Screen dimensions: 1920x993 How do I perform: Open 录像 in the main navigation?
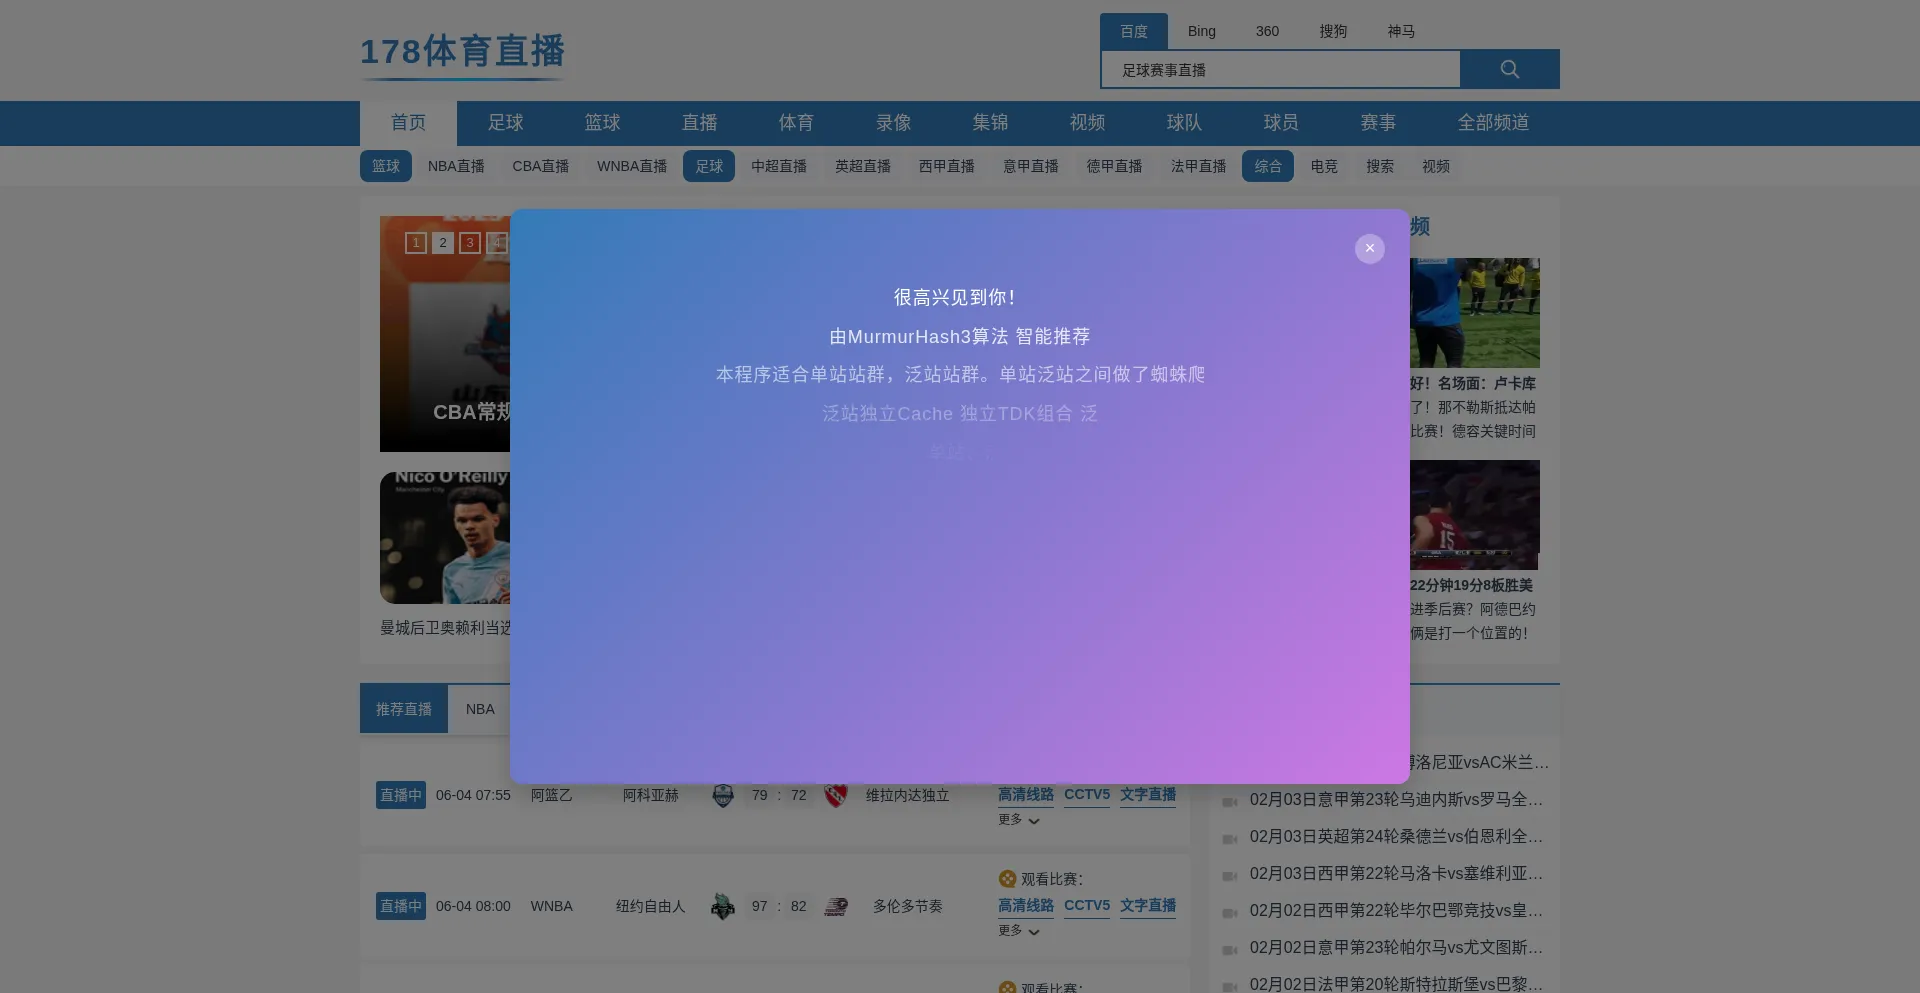coord(893,122)
